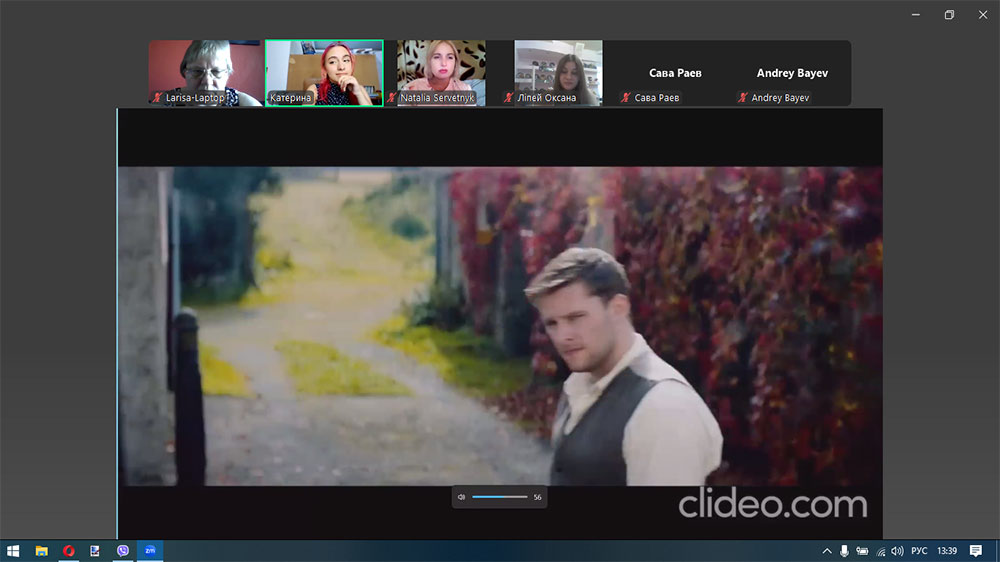Select Larisa-Laptop participant video thumbnail
Image resolution: width=1000 pixels, height=562 pixels.
coord(206,73)
